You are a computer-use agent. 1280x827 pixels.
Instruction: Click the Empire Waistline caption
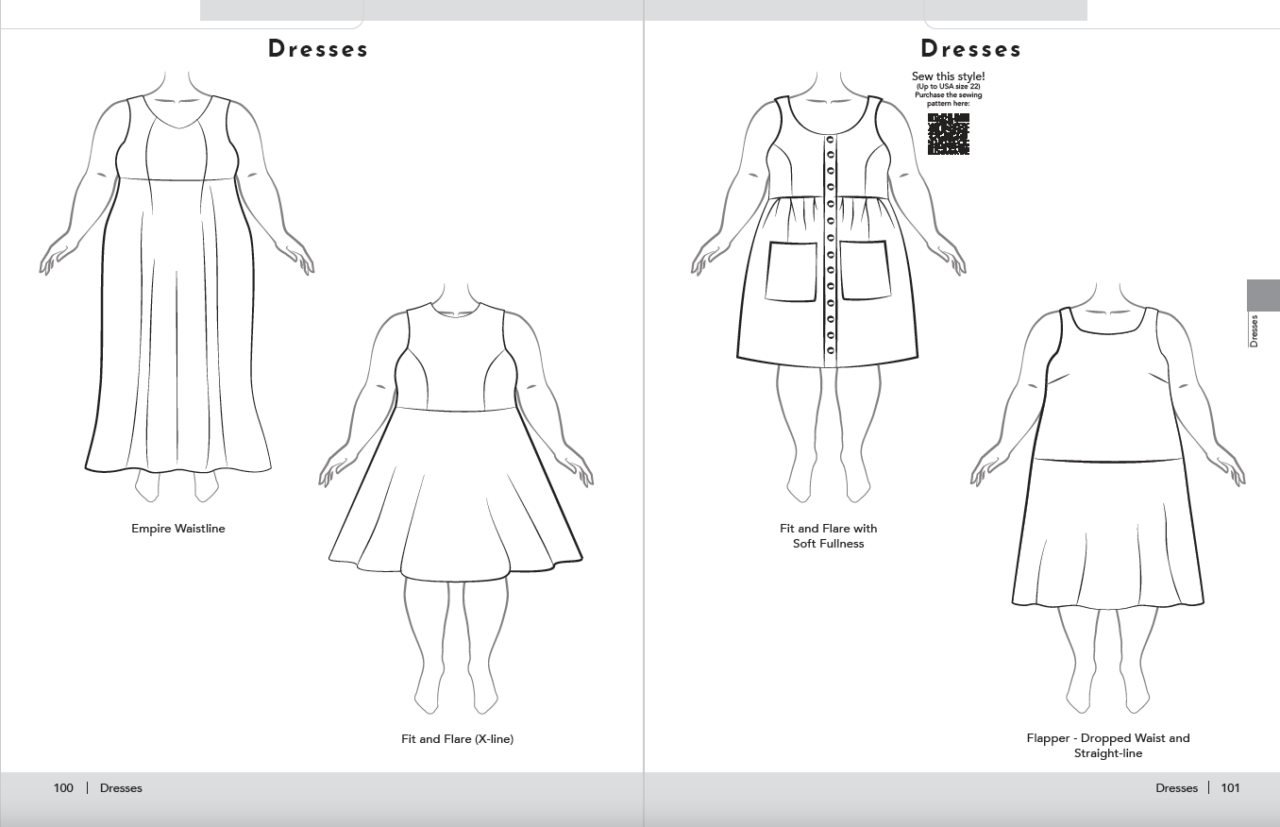(x=178, y=528)
